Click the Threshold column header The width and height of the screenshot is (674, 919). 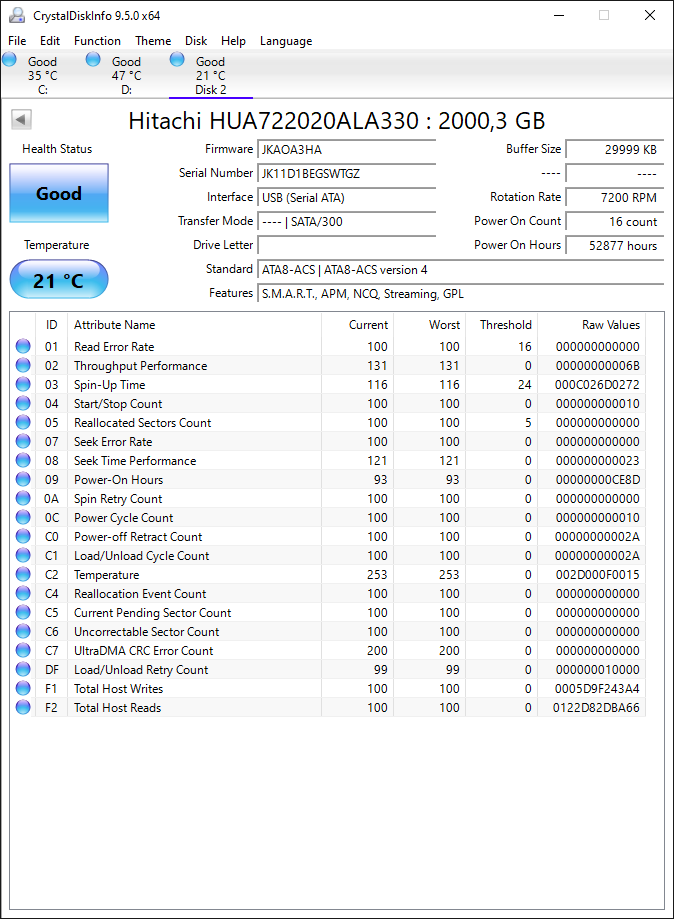[x=501, y=325]
